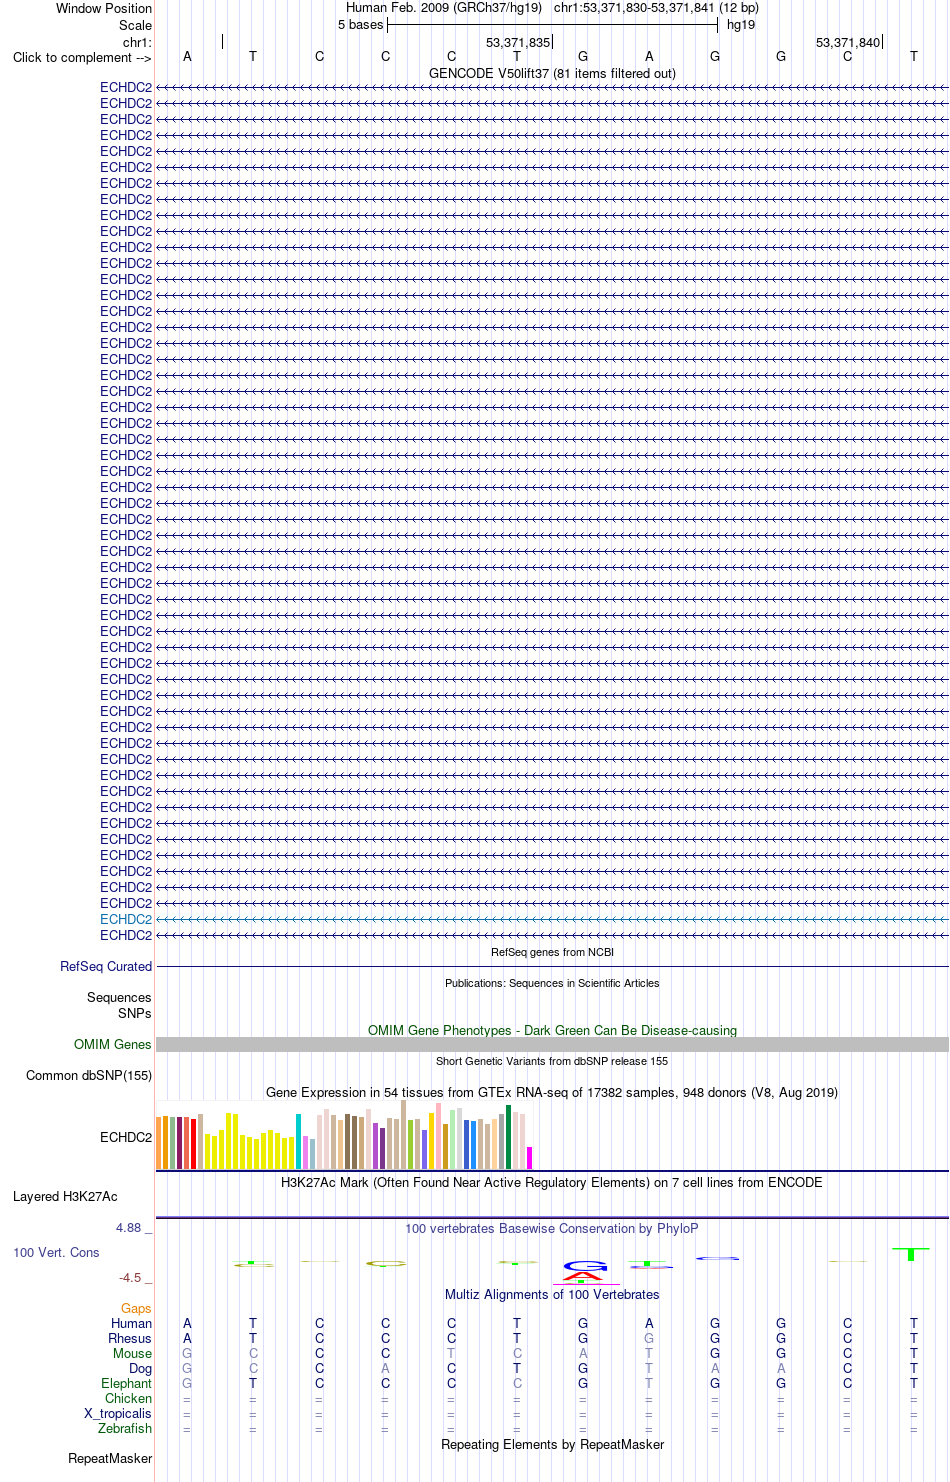Click the Human Feb. 2009 (GRCh37/hg19) title
Screen dimensions: 950x1482
point(444,8)
